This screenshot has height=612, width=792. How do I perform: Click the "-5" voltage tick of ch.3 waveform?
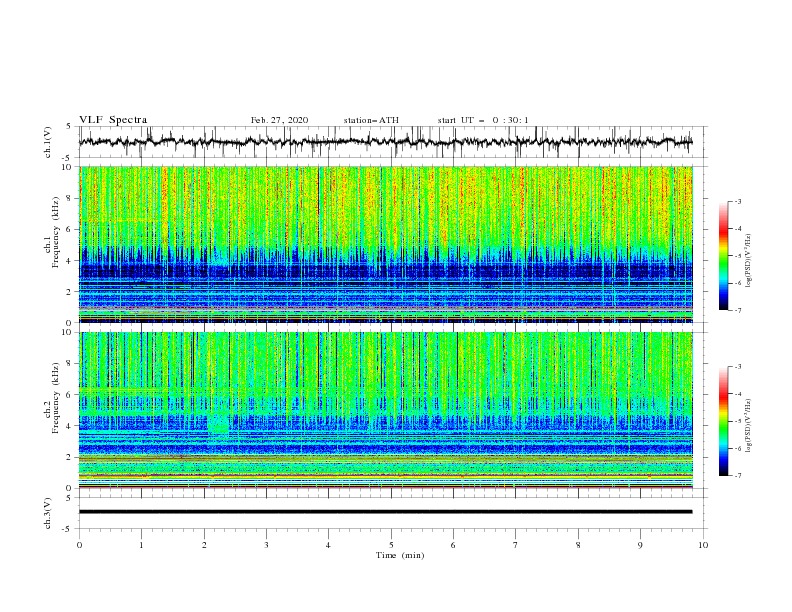click(68, 529)
